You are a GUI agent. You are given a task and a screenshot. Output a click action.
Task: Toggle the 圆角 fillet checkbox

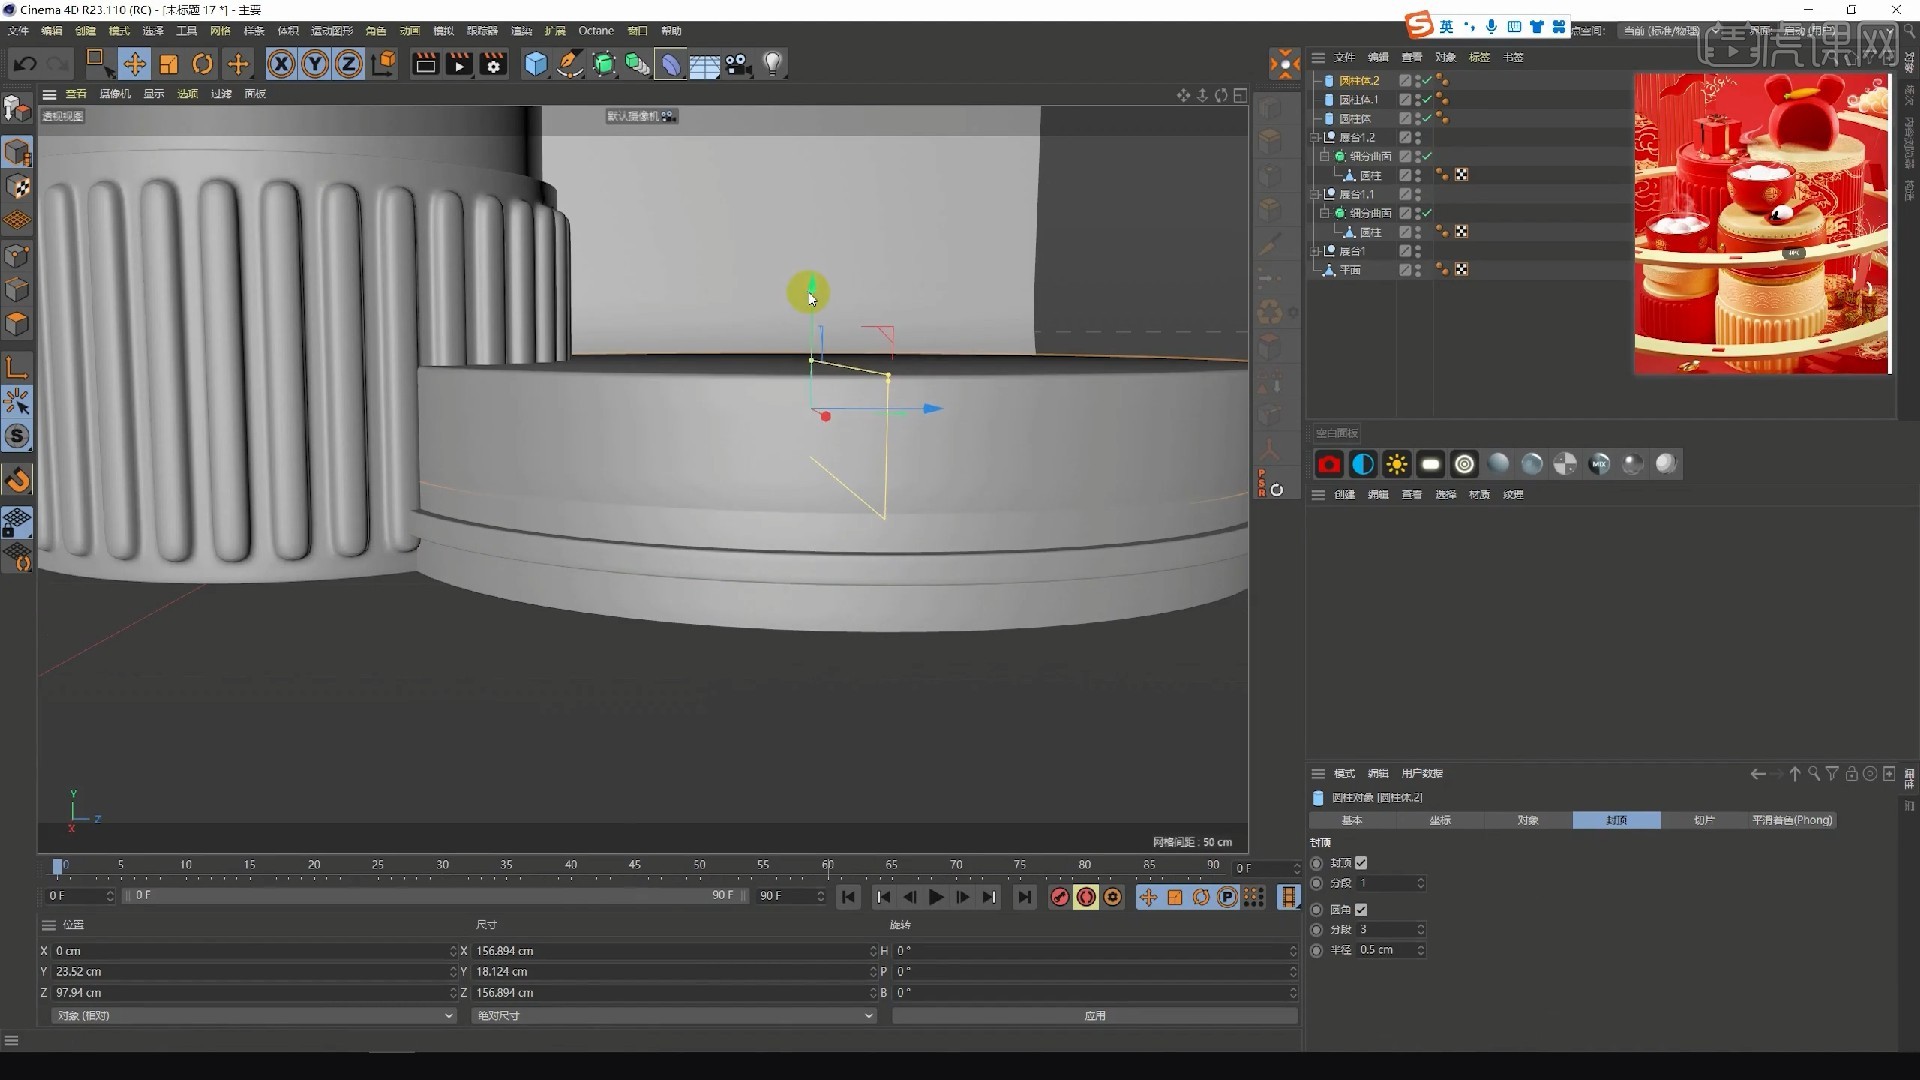[1361, 909]
